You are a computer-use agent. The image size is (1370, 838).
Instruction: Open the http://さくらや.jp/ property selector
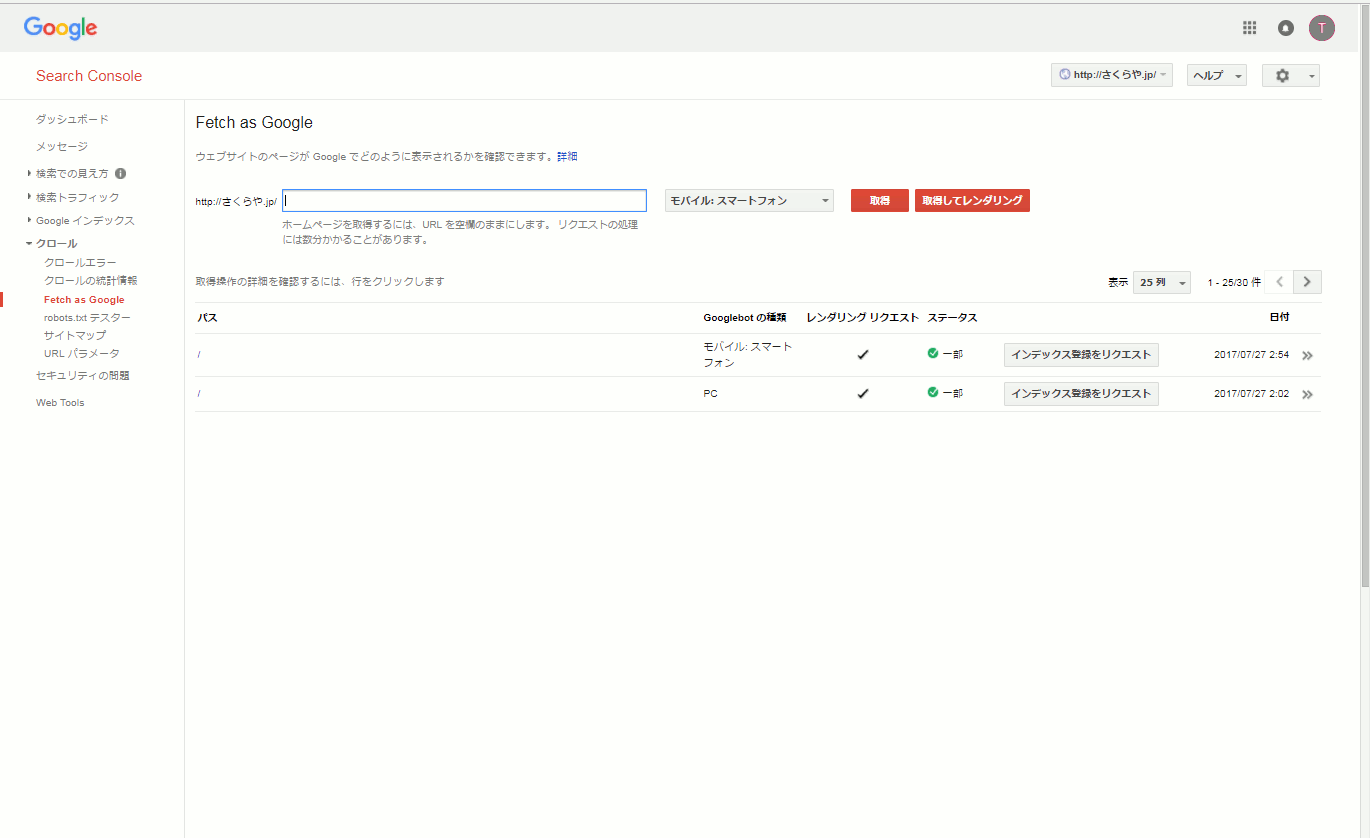pyautogui.click(x=1112, y=75)
